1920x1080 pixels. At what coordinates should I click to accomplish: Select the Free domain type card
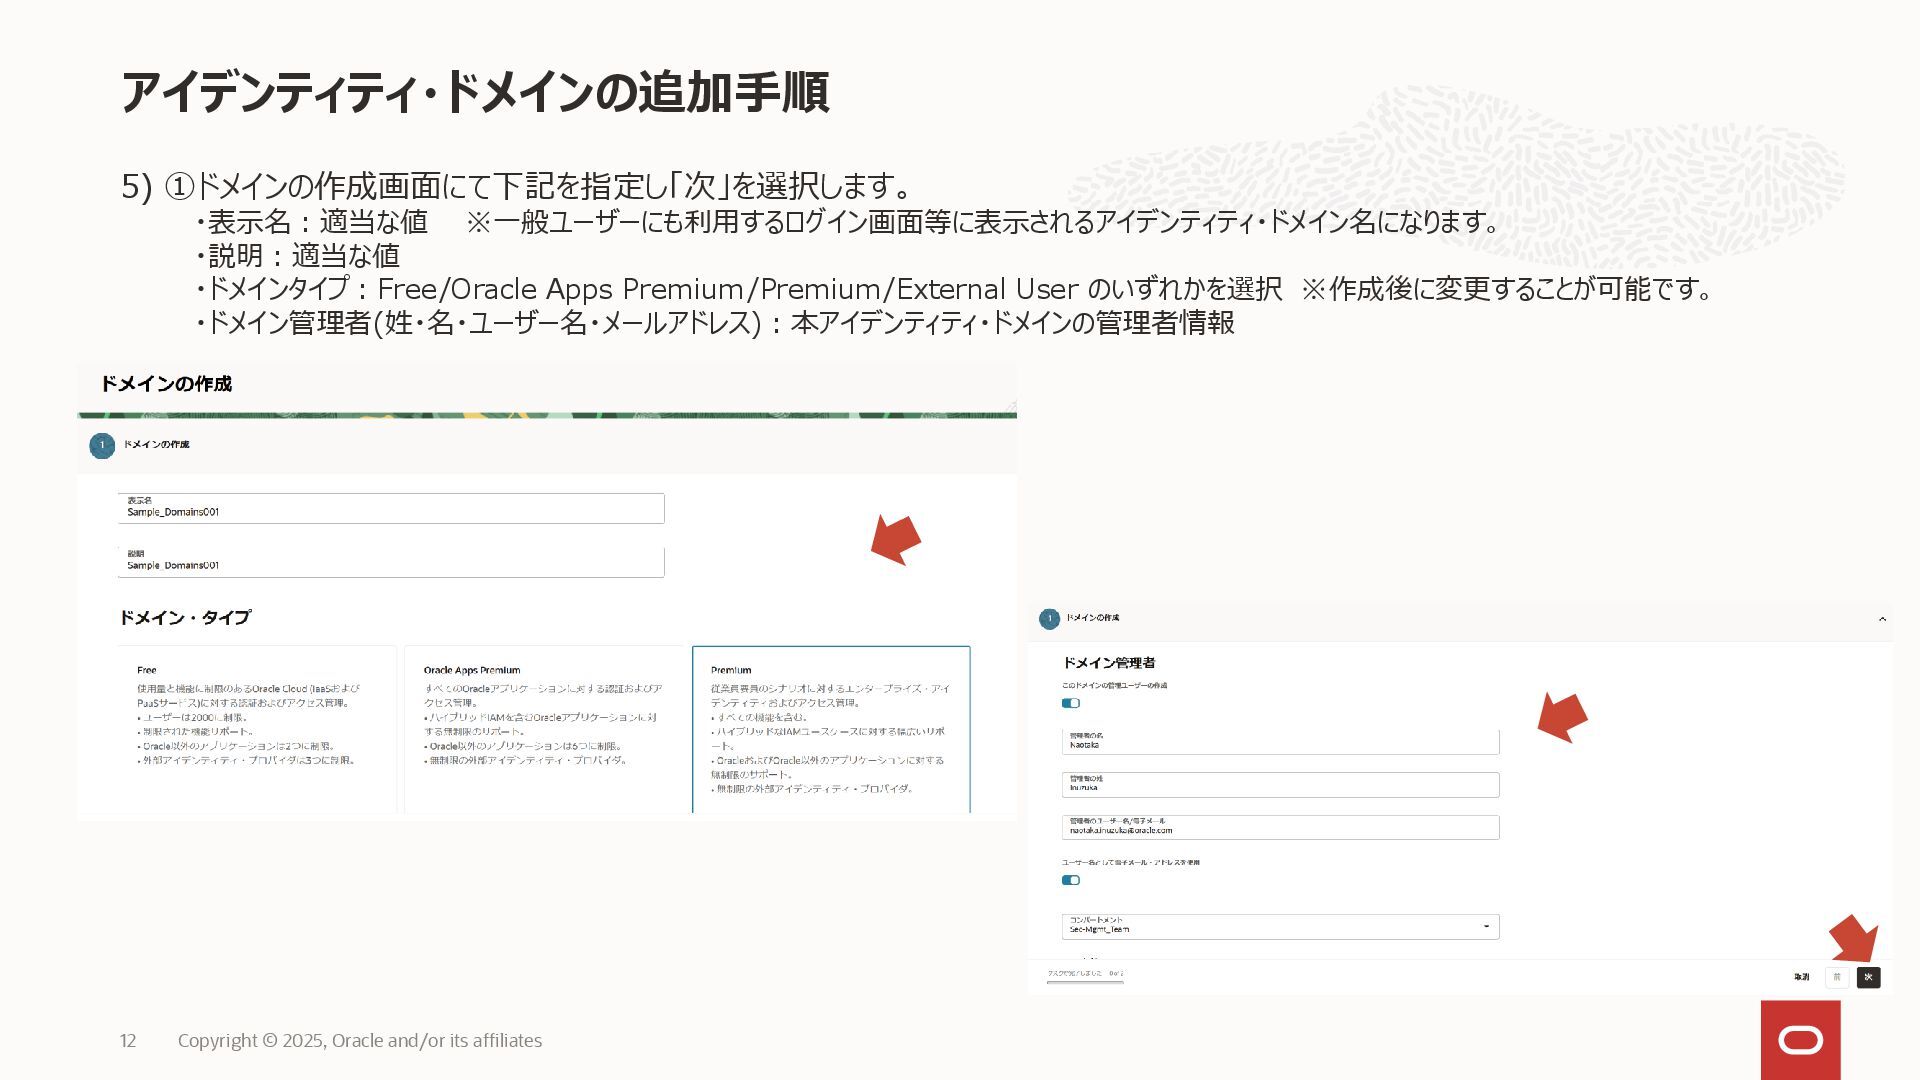256,729
